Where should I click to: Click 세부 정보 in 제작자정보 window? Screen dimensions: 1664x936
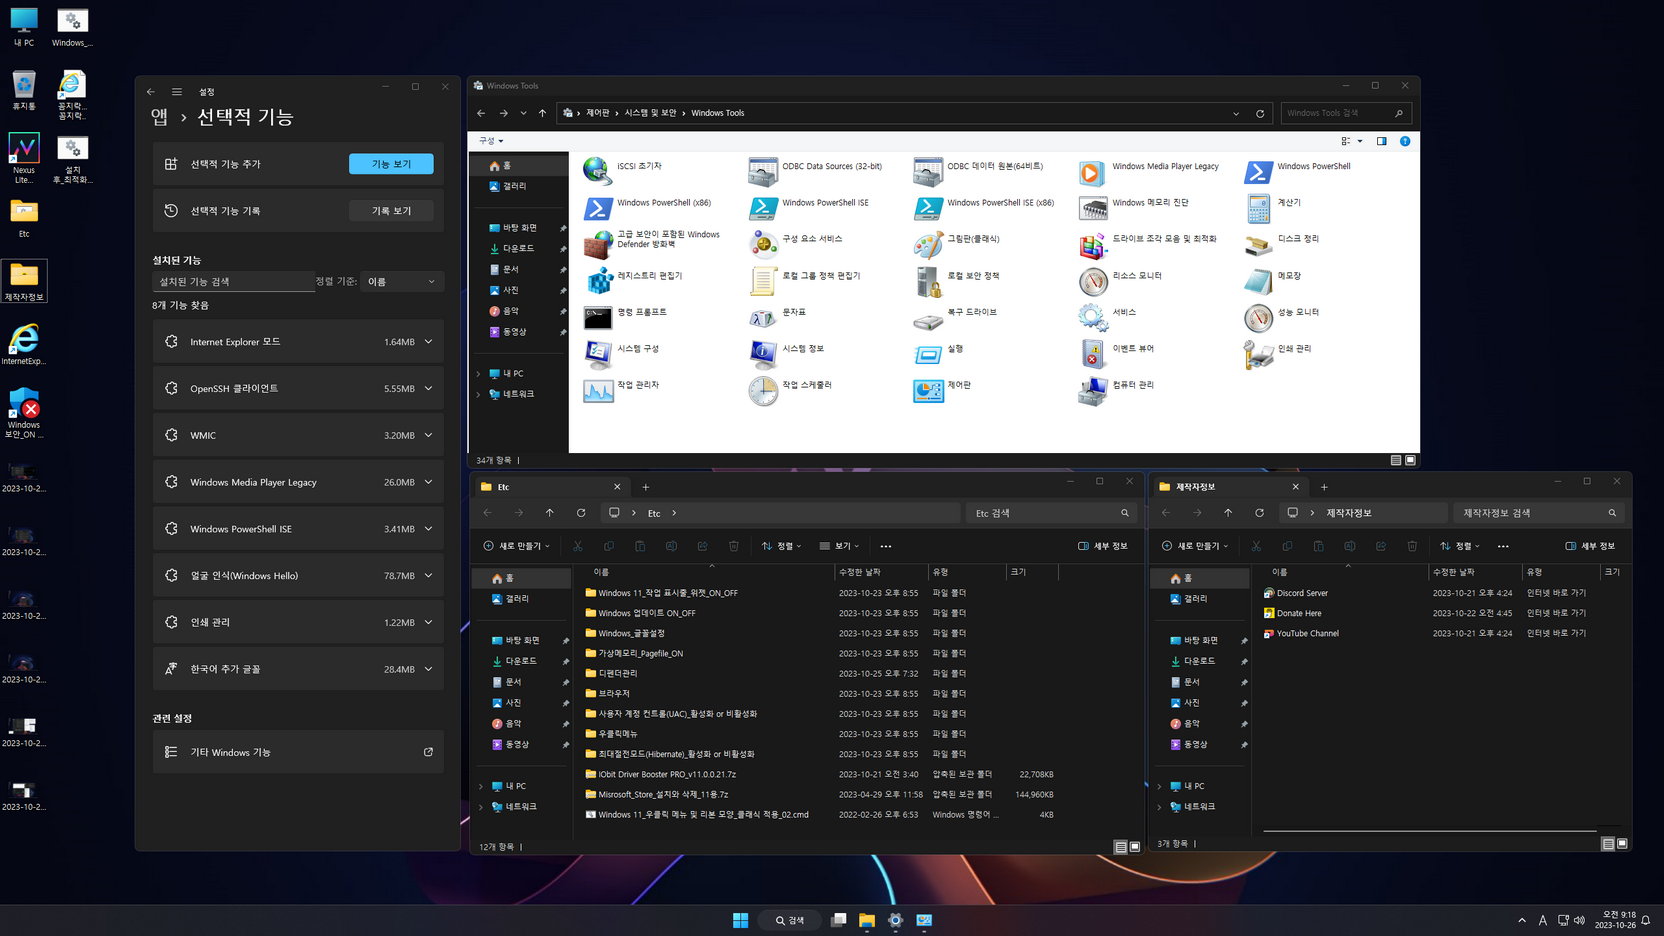(1590, 546)
